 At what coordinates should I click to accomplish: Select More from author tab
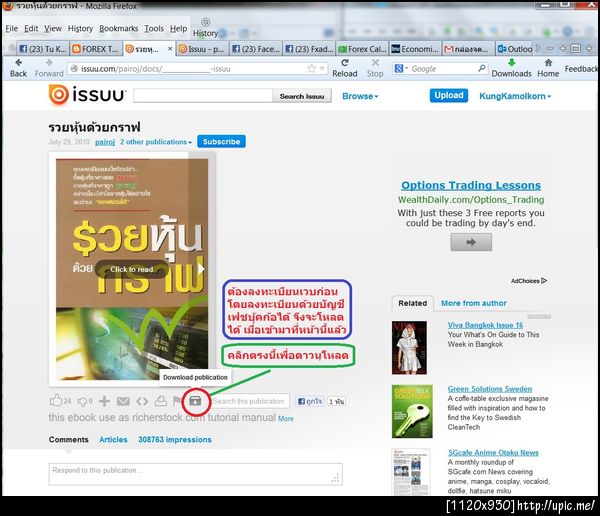pyautogui.click(x=474, y=303)
